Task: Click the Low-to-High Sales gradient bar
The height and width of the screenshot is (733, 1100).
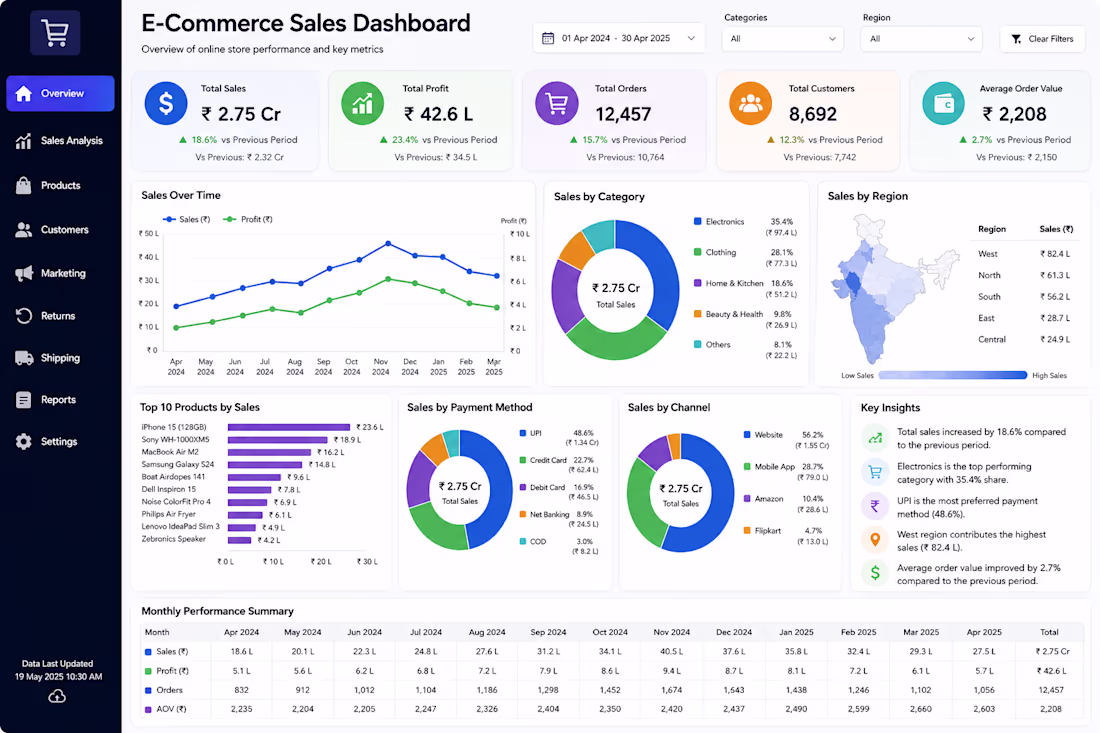Action: coord(953,375)
